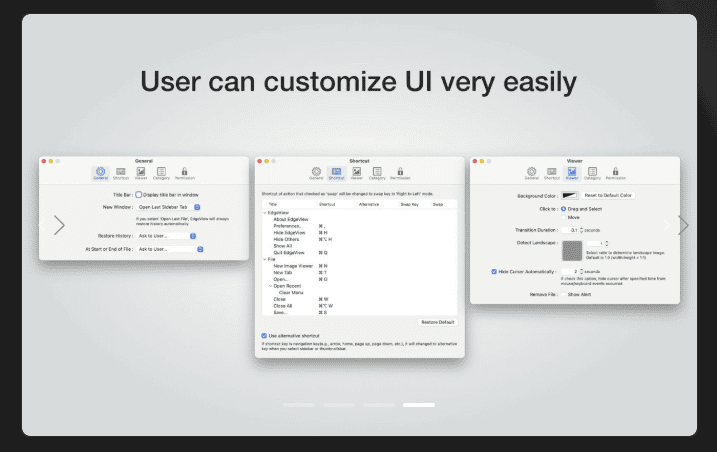This screenshot has width=717, height=452.
Task: Switch to General icon in Viewer window
Action: 531,173
